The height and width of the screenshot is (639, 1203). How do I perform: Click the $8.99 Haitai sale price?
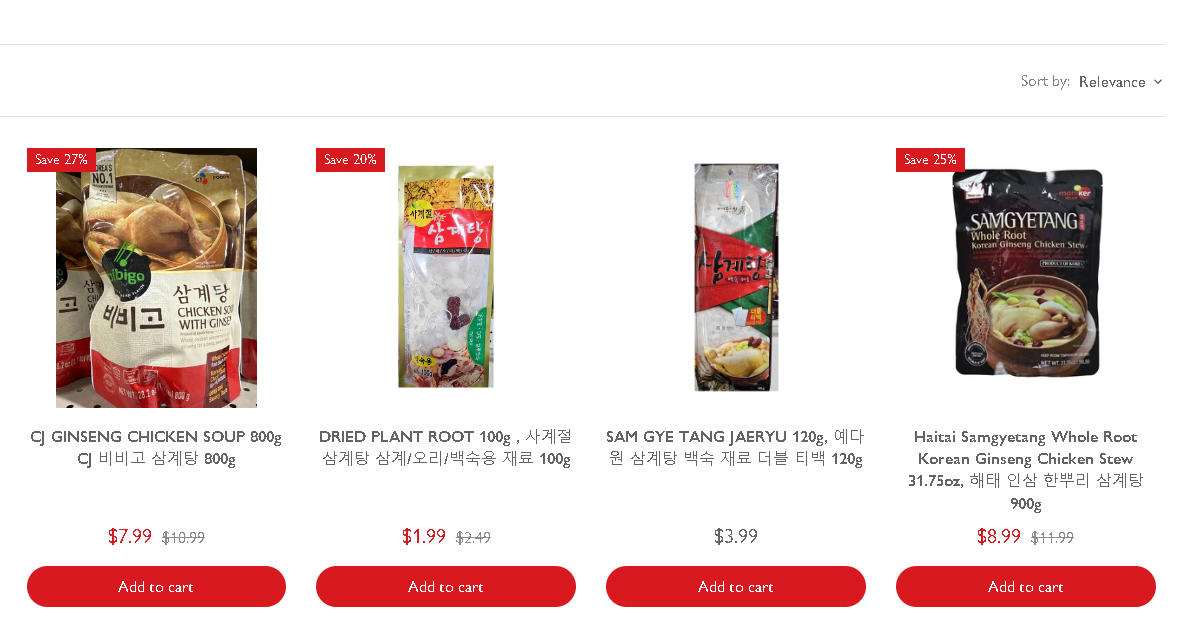point(999,536)
